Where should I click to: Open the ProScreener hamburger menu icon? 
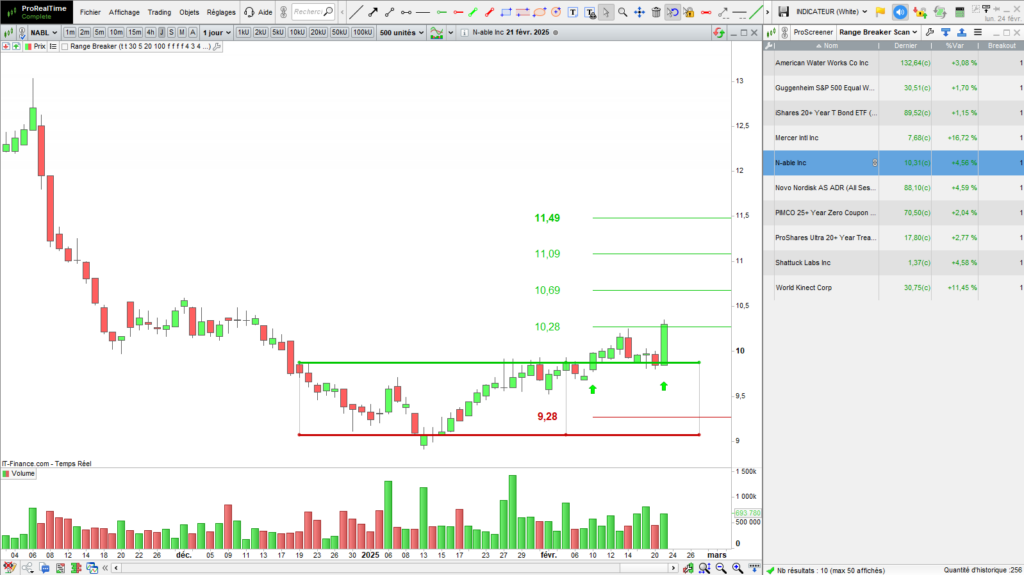[978, 32]
